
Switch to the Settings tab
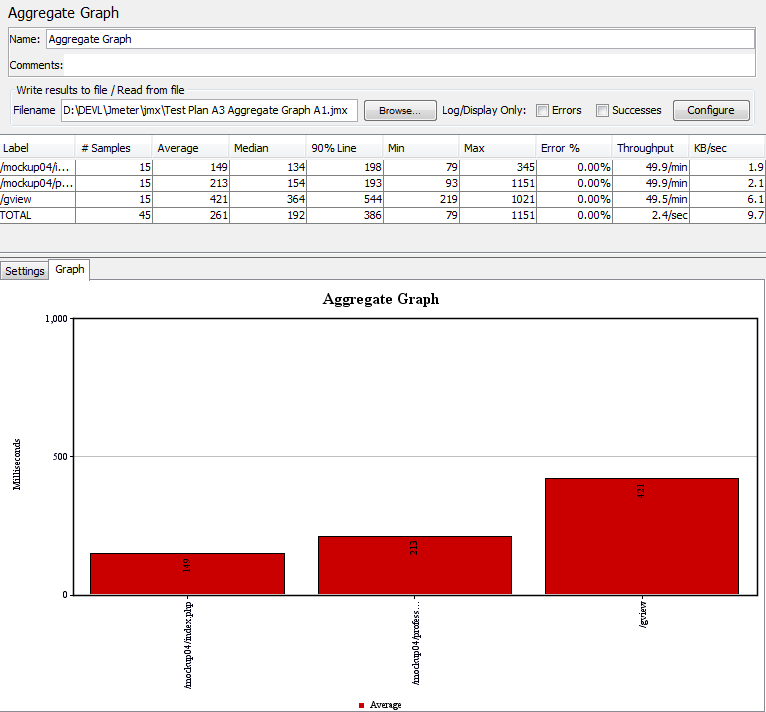pyautogui.click(x=25, y=271)
